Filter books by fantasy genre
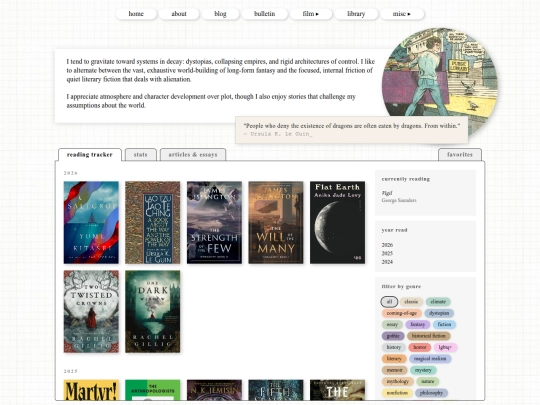 (417, 324)
